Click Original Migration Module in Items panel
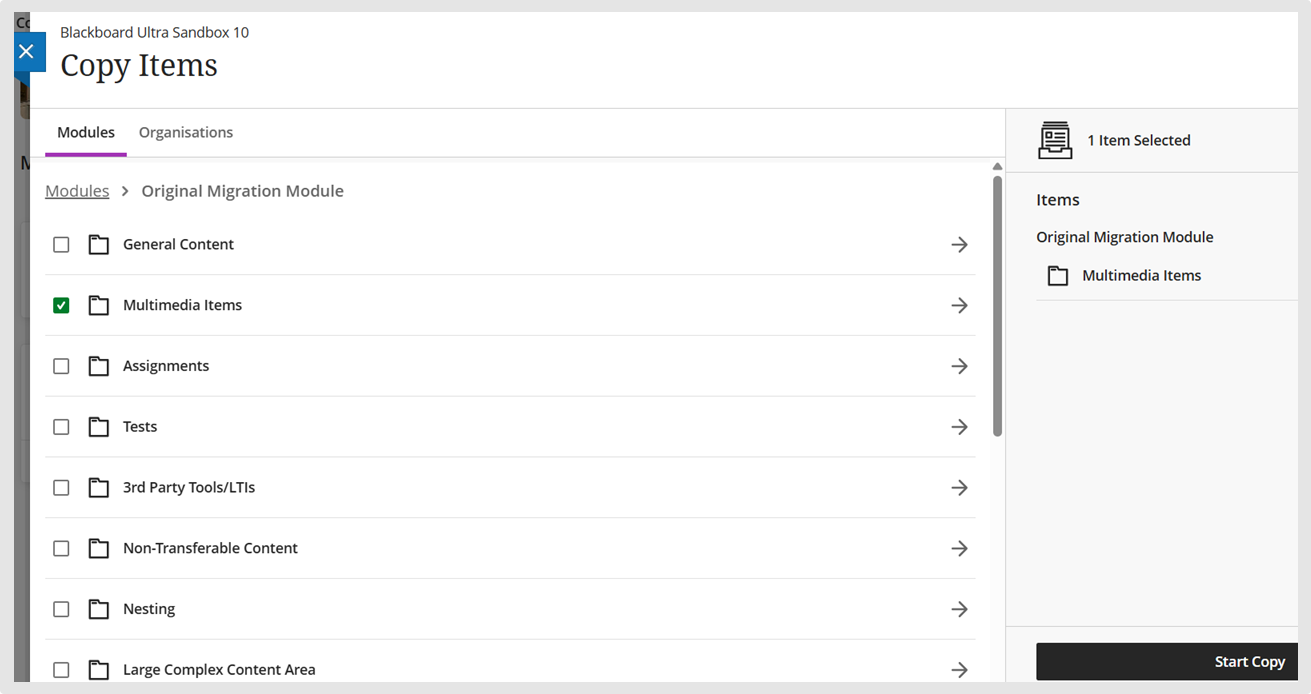 (x=1124, y=237)
